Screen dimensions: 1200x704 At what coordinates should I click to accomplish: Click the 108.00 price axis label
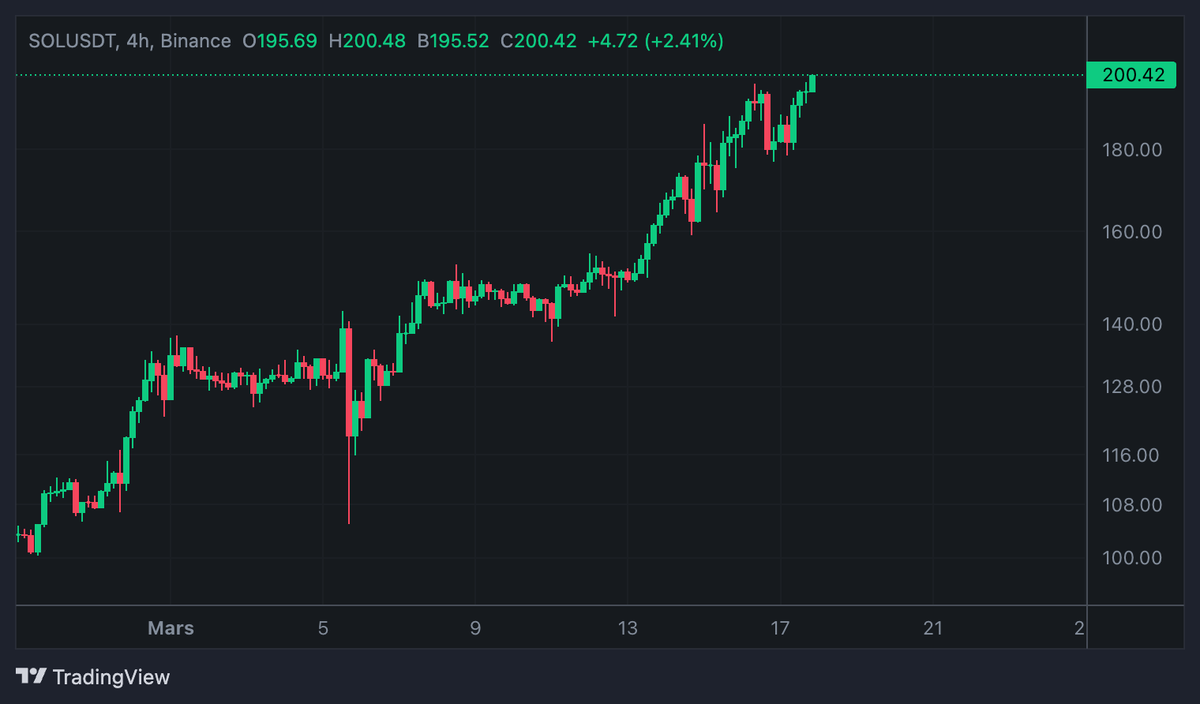click(1134, 505)
